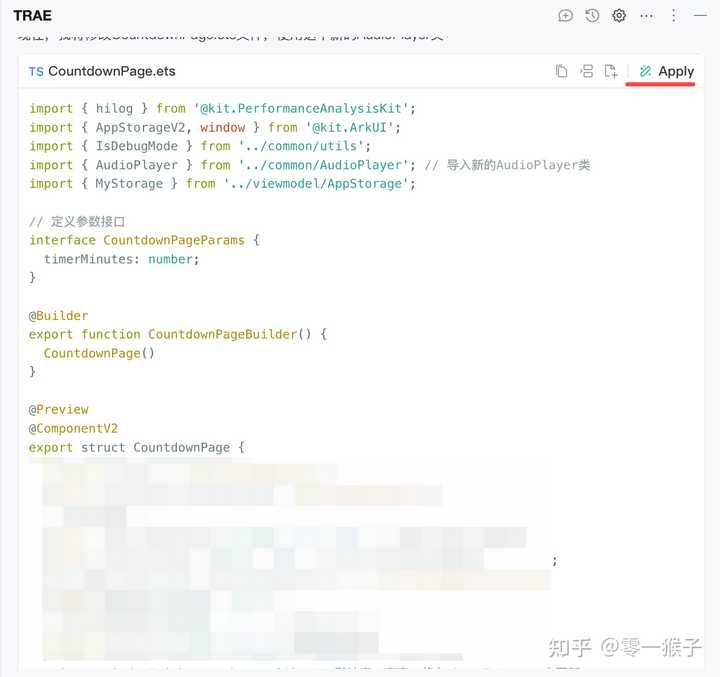Click the '@ComponentV2' decorator
720x677 pixels.
click(73, 429)
